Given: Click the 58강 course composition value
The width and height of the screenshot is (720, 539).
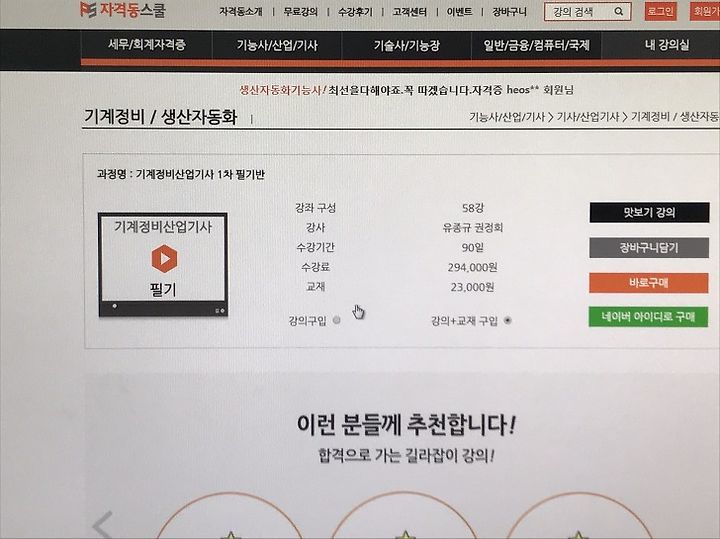Looking at the screenshot, I should [x=473, y=208].
